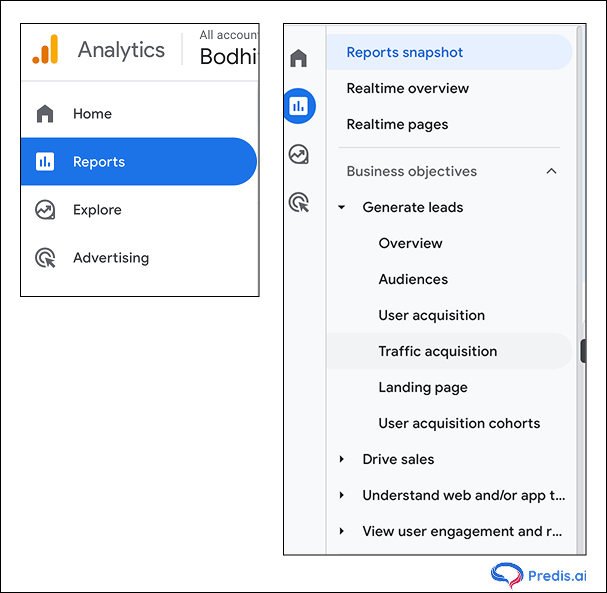
Task: Select Traffic acquisition report
Action: [x=437, y=352]
